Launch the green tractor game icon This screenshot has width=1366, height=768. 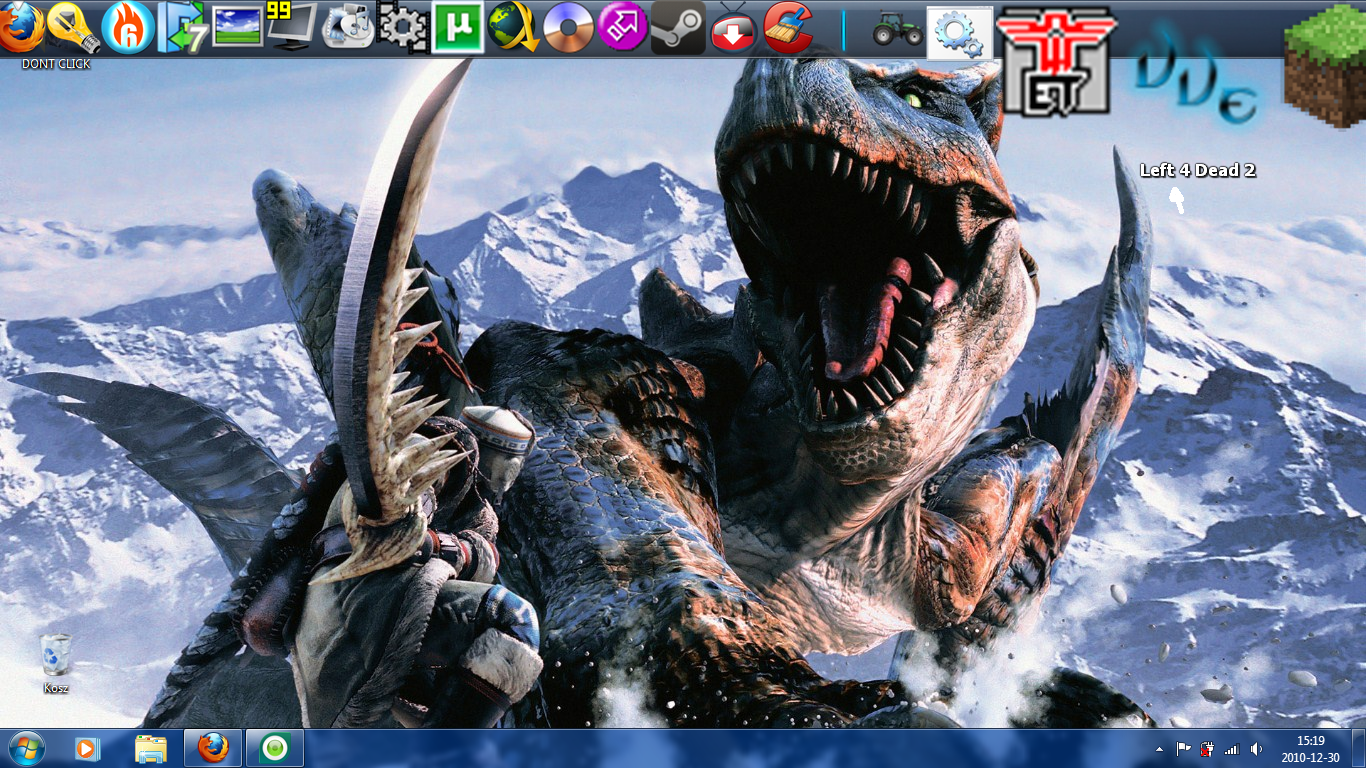[898, 28]
